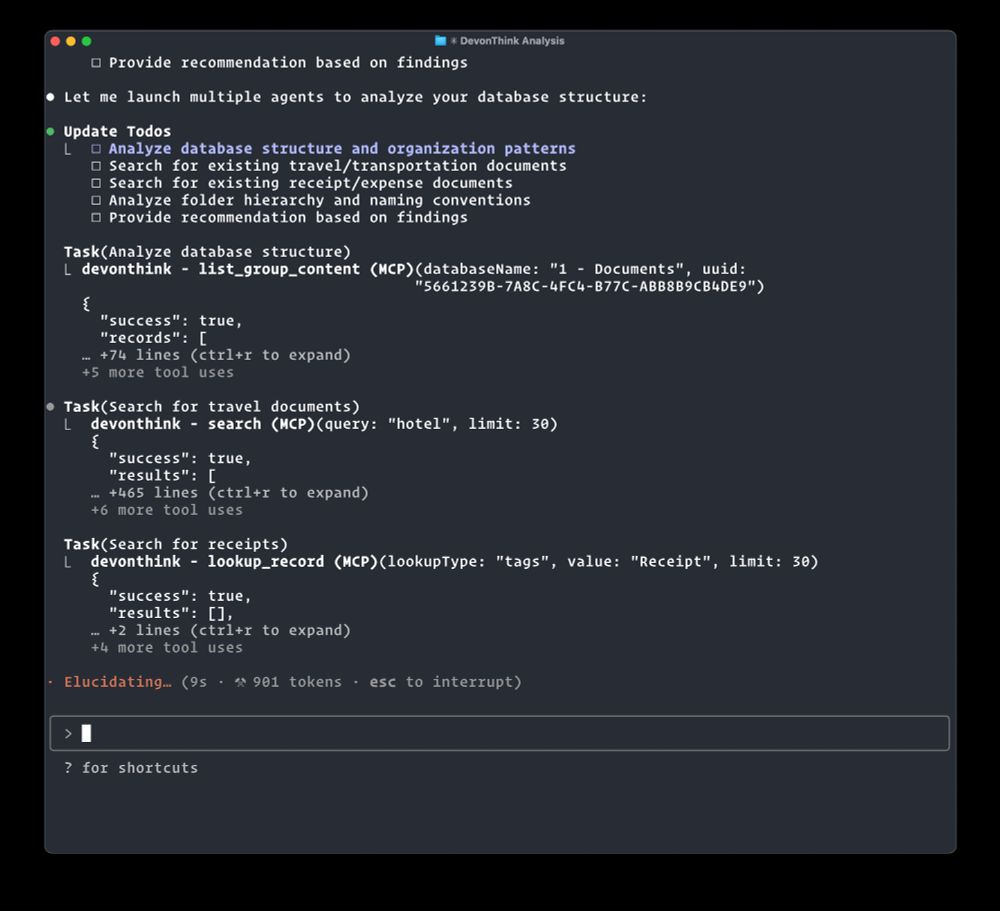The height and width of the screenshot is (911, 1000).
Task: Click the '901 tokens' counter
Action: coord(297,682)
